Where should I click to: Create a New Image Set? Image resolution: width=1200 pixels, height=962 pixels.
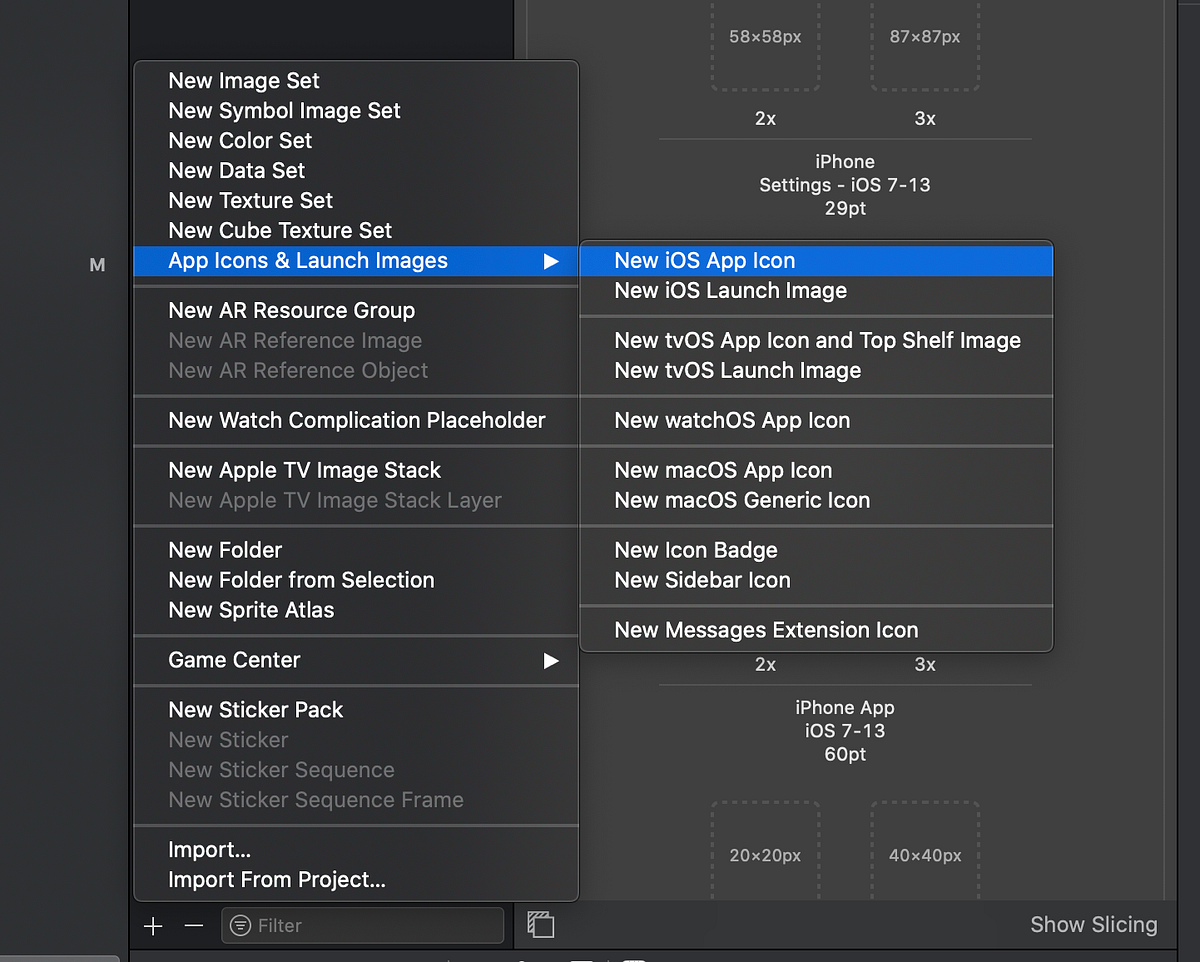[243, 80]
